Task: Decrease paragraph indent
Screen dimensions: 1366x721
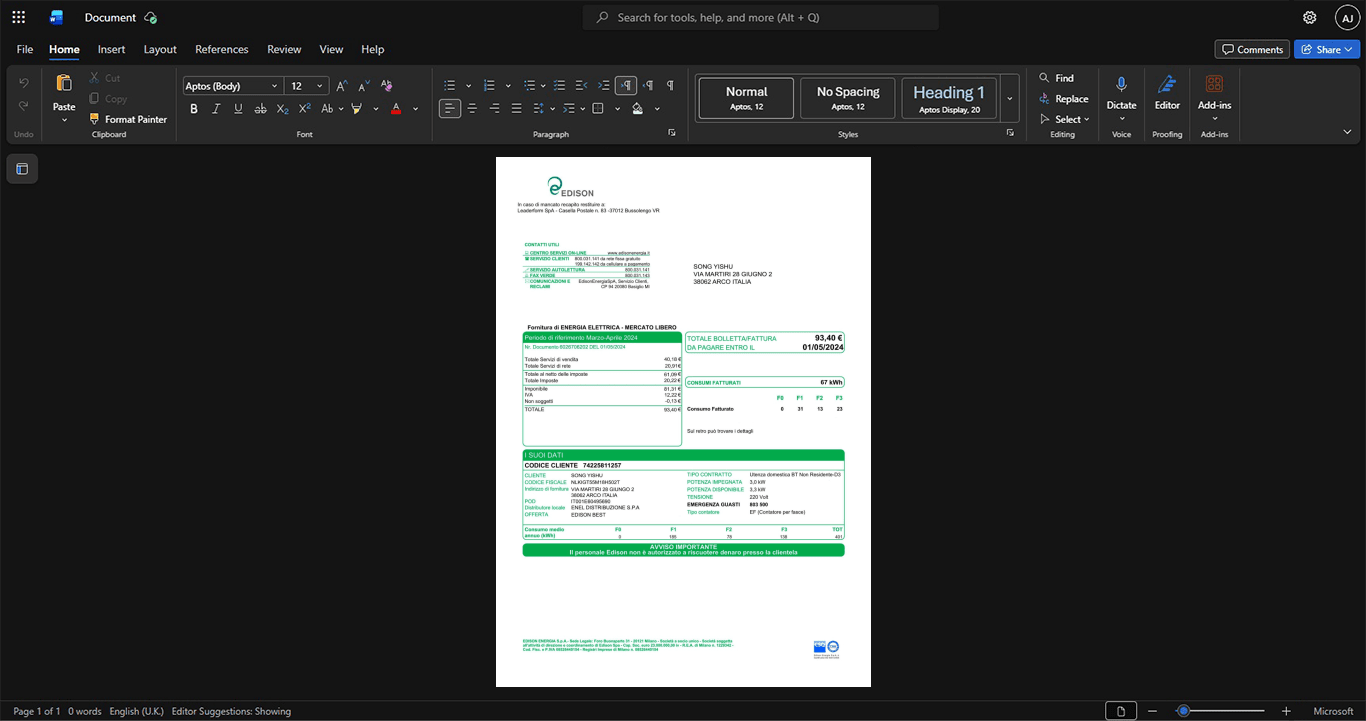Action: click(x=581, y=86)
